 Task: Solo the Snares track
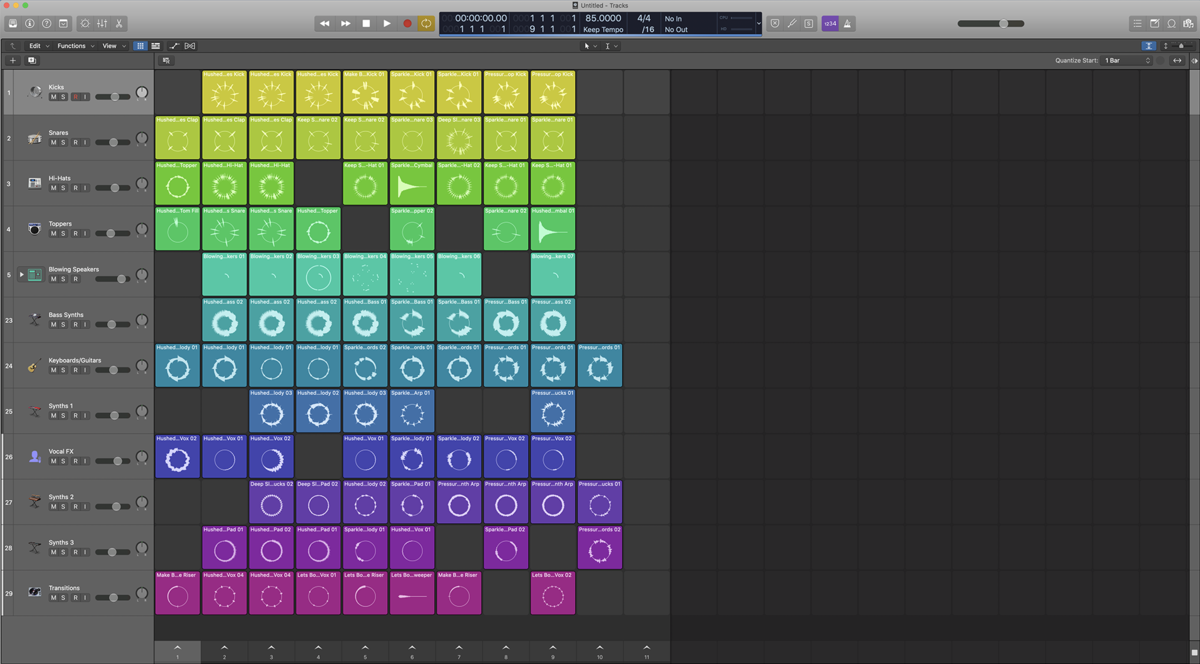tap(65, 142)
